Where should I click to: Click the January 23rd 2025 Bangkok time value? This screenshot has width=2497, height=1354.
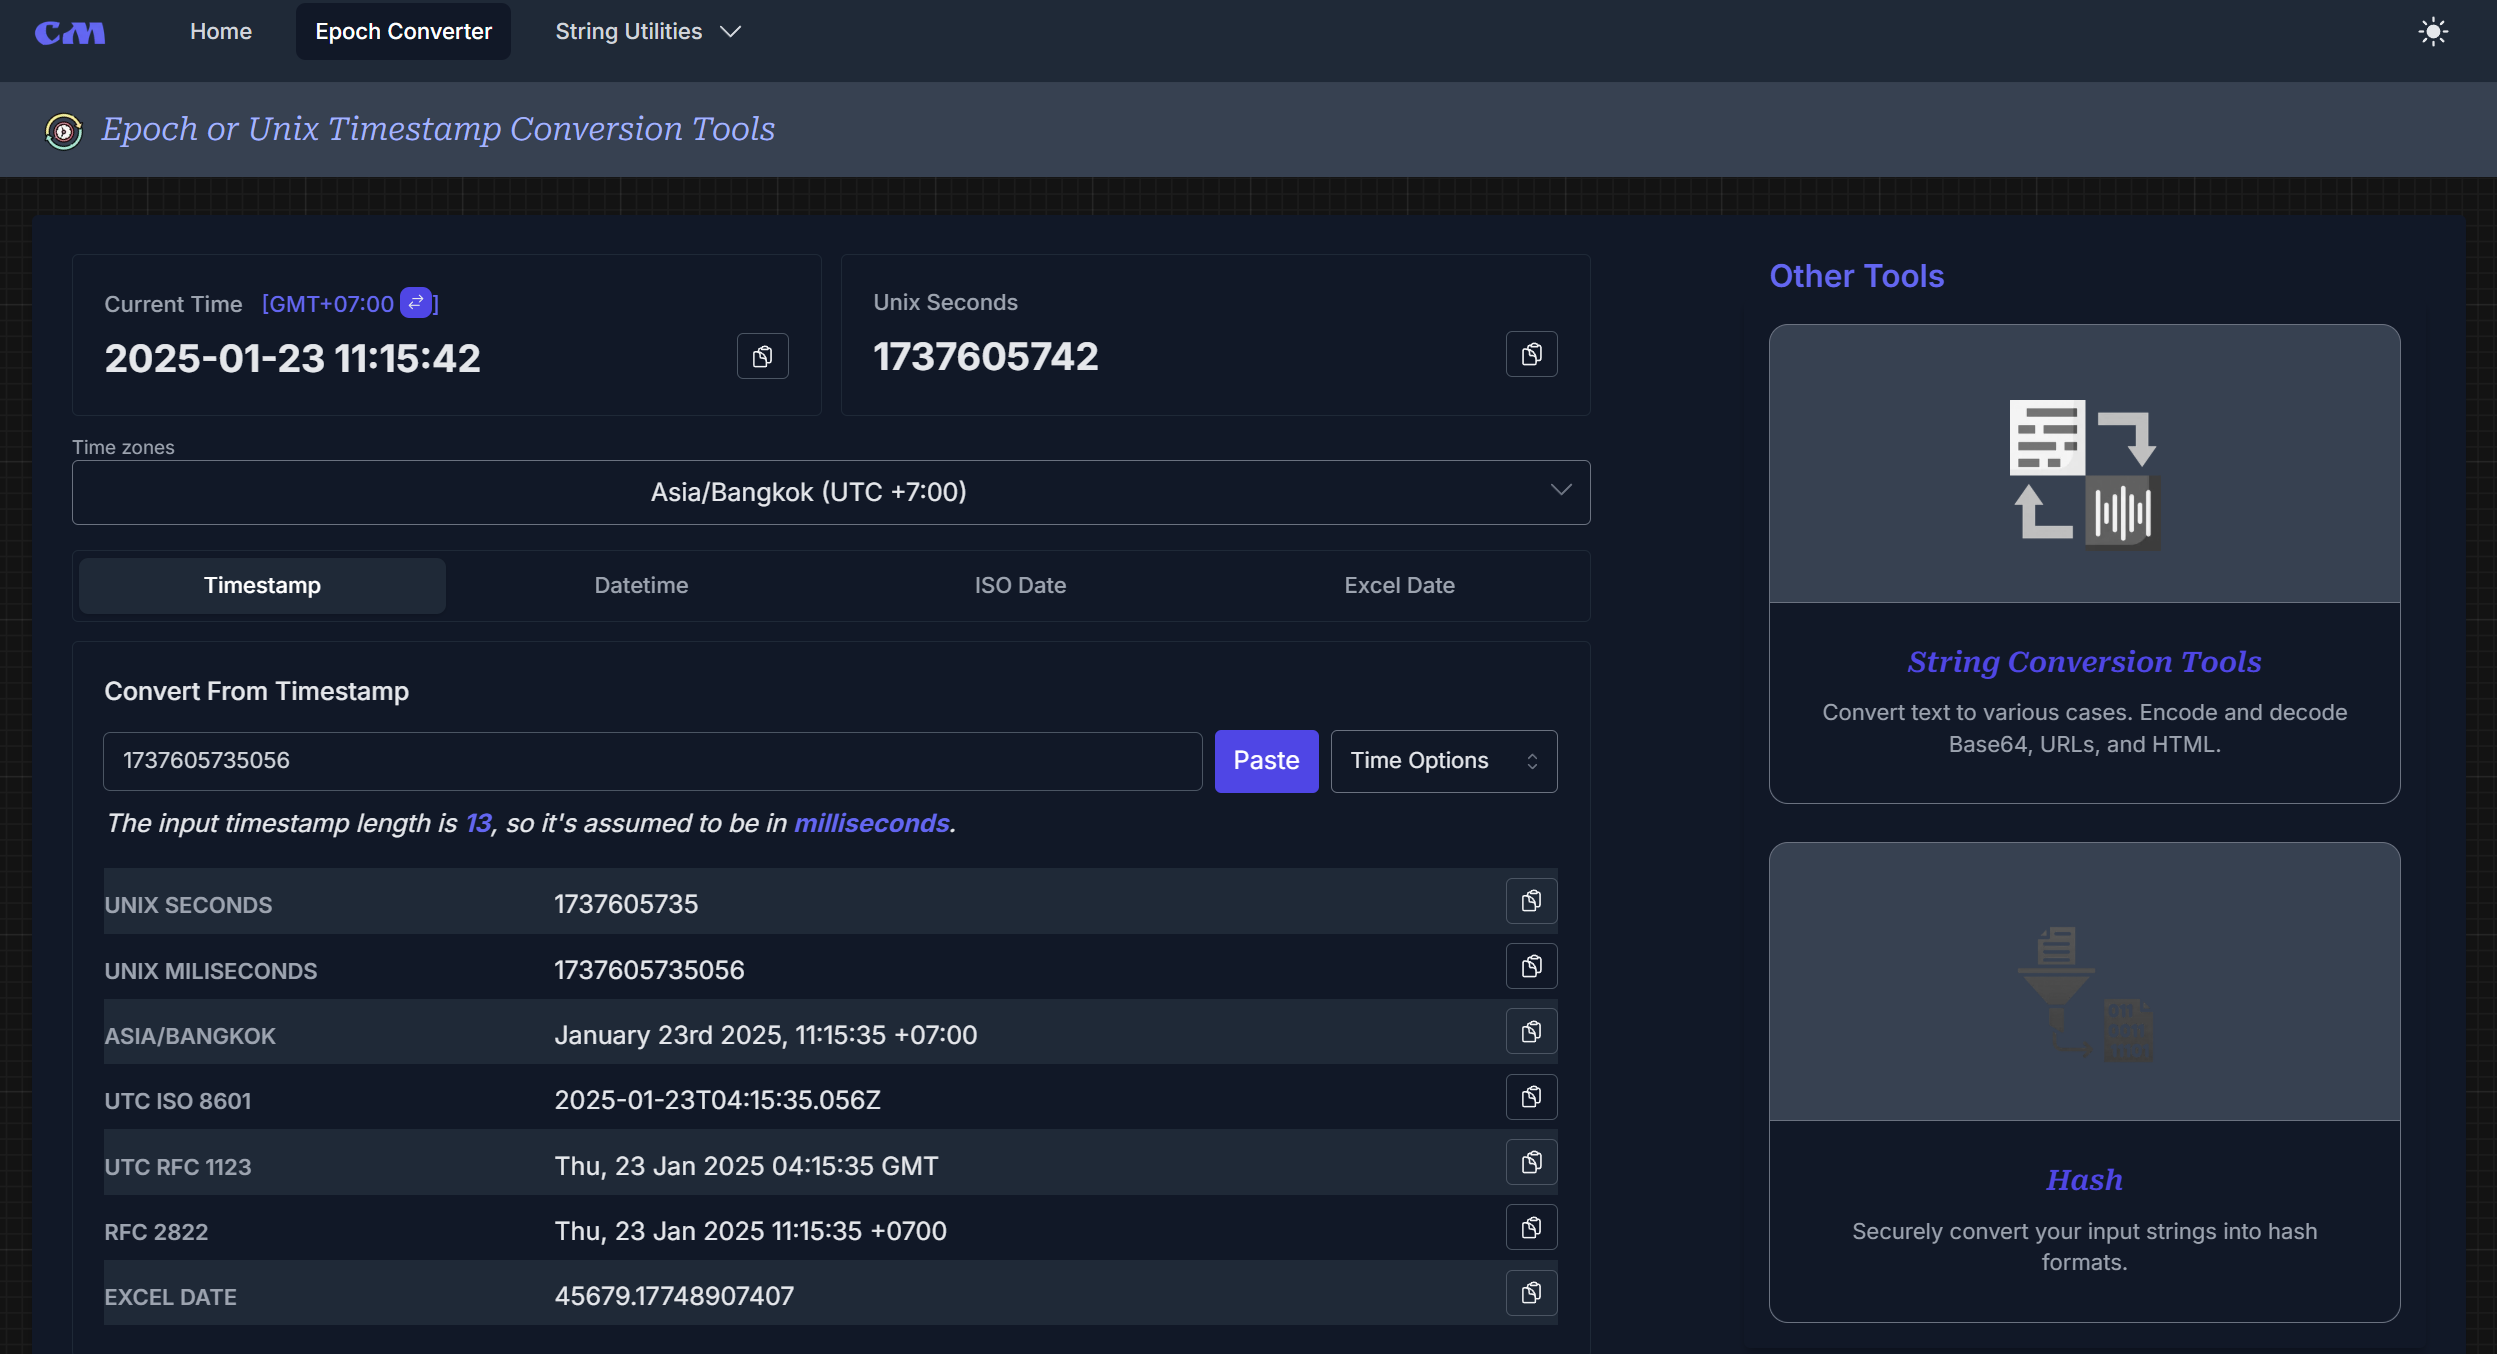[765, 1035]
